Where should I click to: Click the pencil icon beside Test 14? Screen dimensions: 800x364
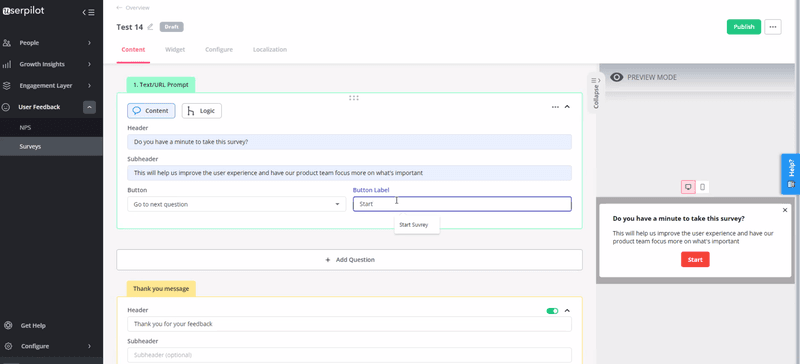[x=150, y=27]
